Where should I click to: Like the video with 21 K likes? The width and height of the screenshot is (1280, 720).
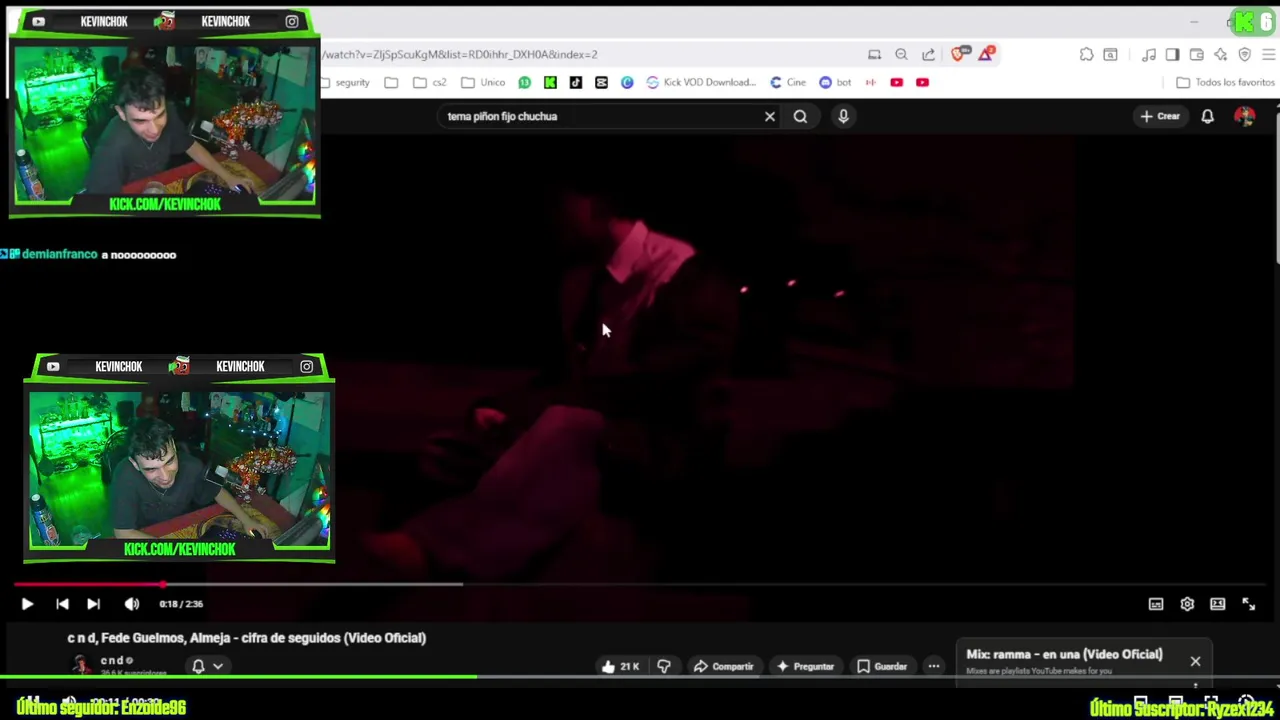(620, 666)
